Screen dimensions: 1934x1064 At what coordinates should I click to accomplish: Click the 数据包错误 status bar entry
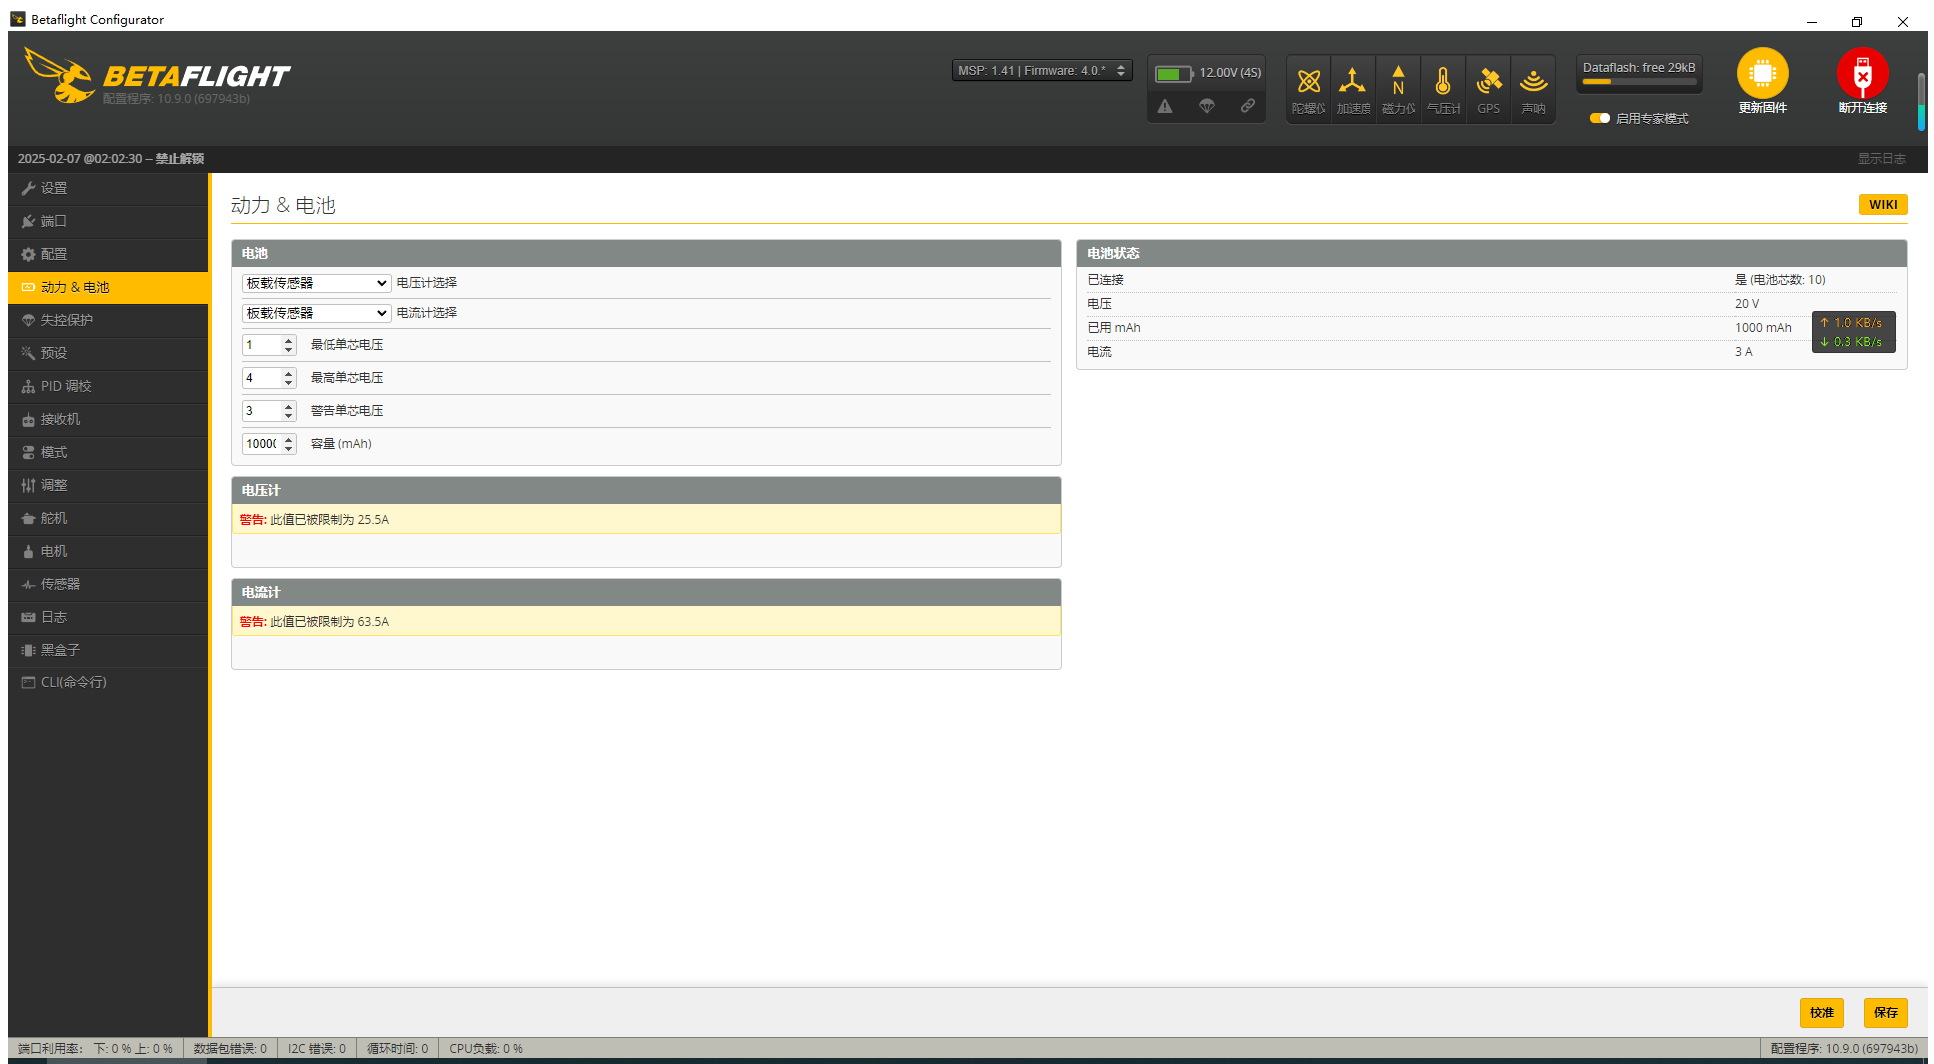(x=230, y=1049)
